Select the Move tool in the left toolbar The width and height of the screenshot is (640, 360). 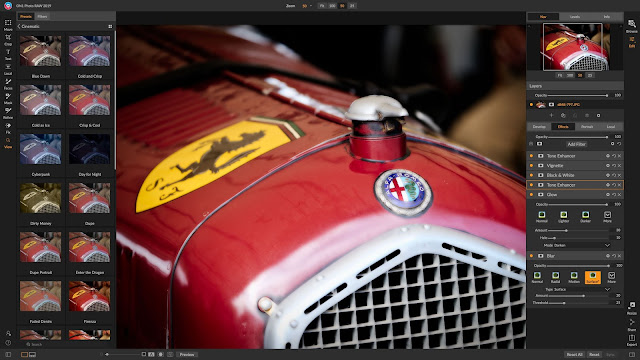pyautogui.click(x=8, y=24)
